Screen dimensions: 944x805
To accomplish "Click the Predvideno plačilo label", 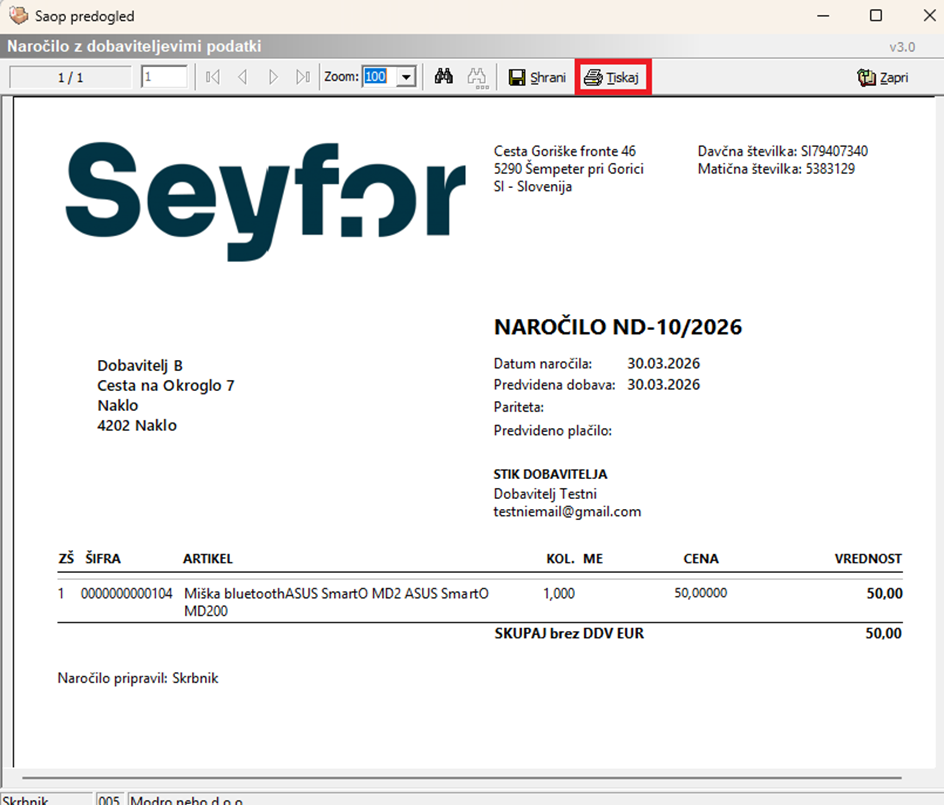I will coord(552,430).
